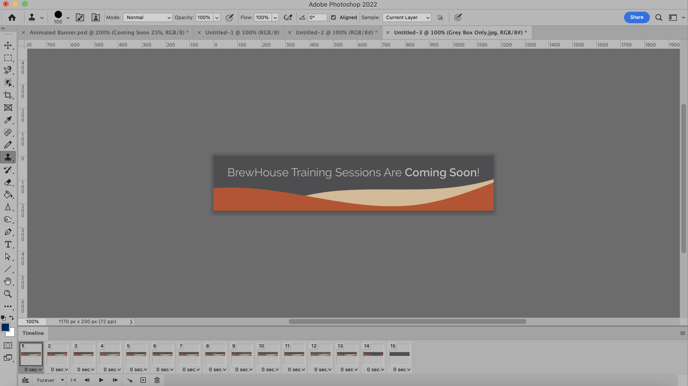Select the Eraser tool
This screenshot has width=688, height=386.
pos(8,182)
